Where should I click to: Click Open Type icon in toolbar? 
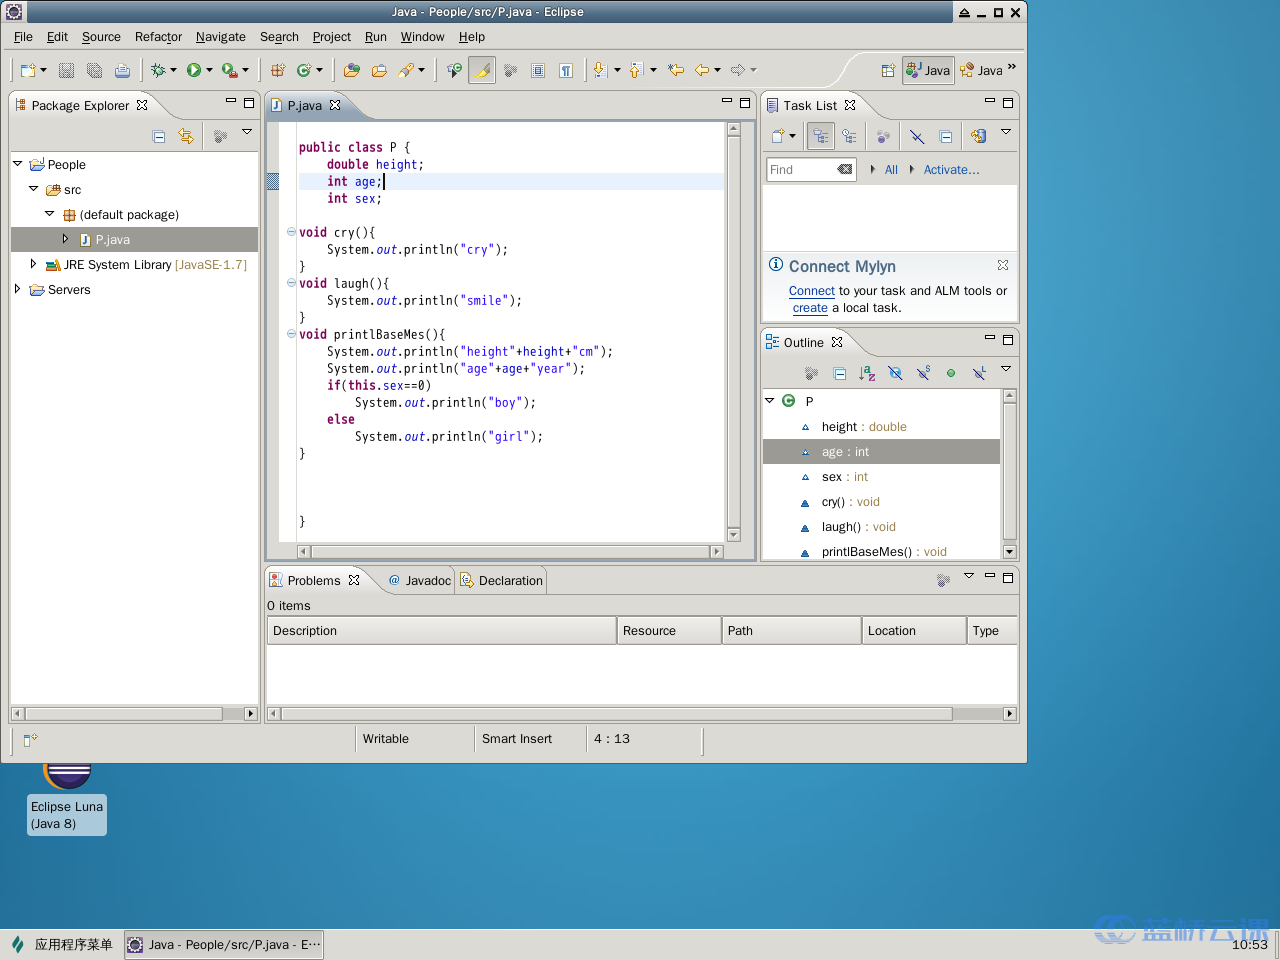coord(351,70)
